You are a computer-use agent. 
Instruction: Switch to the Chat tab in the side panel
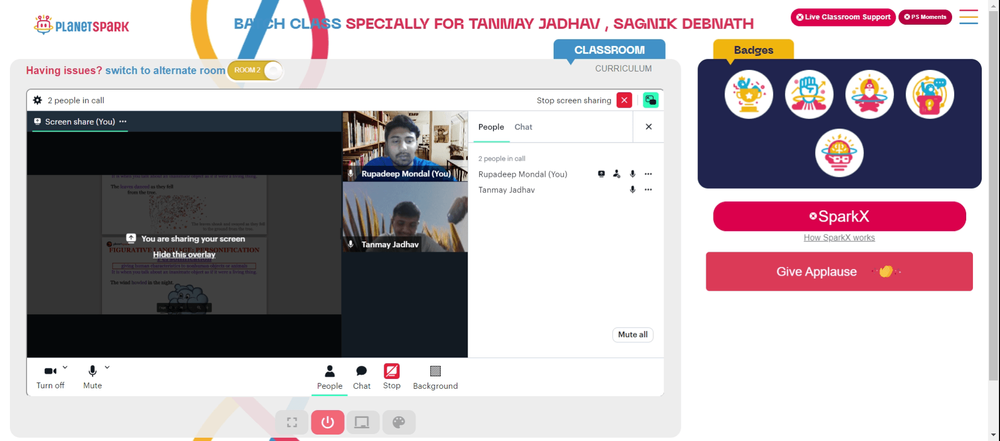tap(524, 127)
